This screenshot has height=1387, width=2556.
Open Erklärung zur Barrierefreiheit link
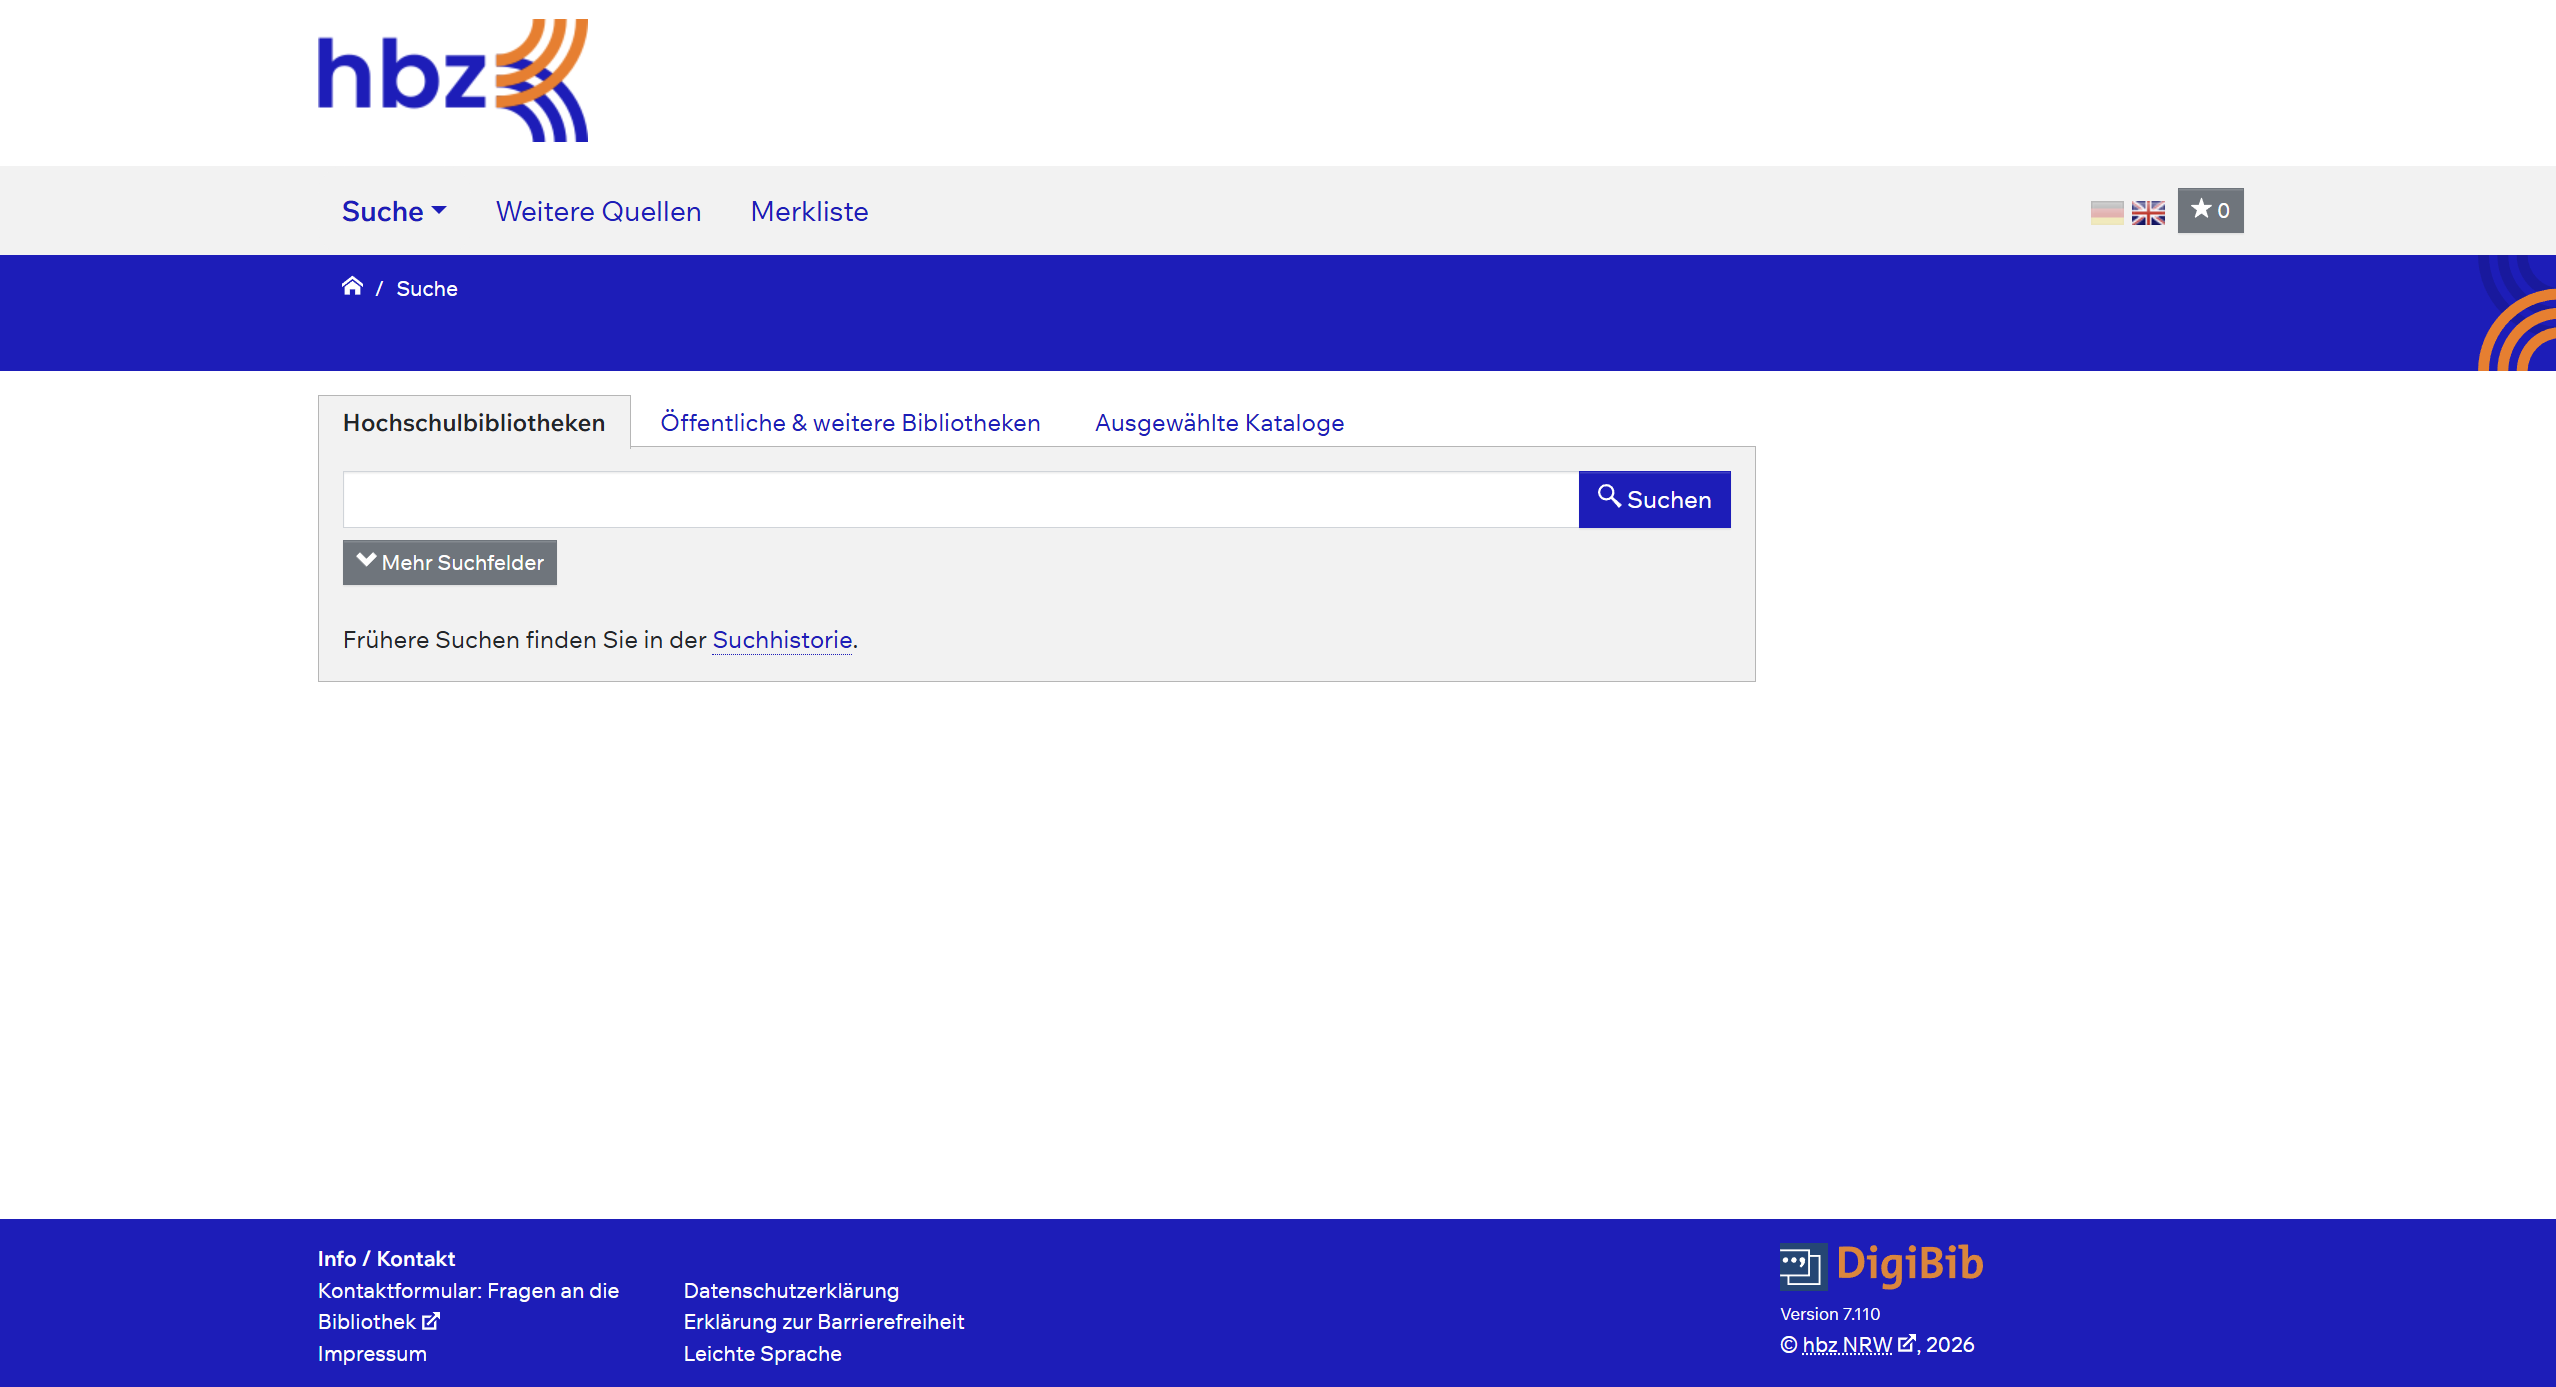[824, 1321]
